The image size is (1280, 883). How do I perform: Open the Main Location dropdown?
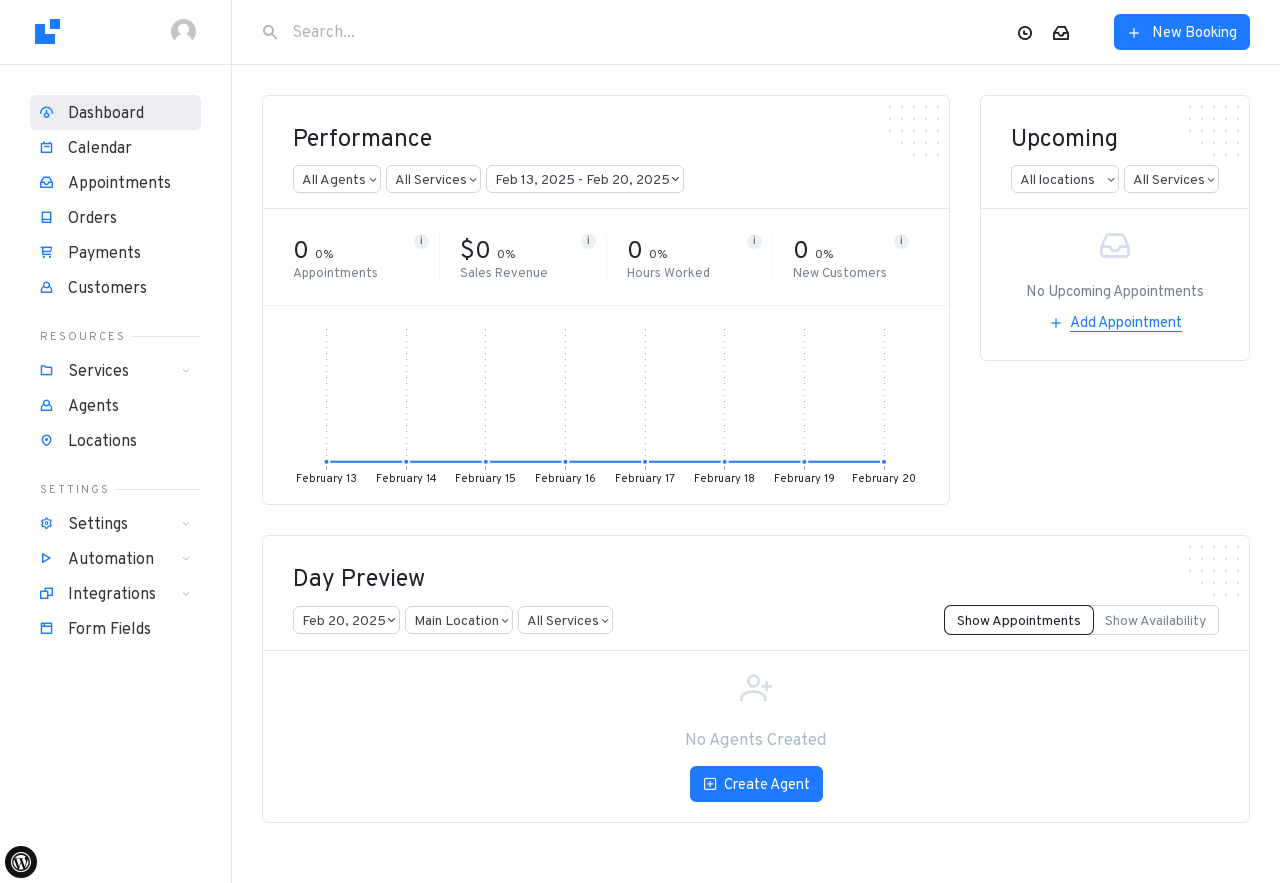pyautogui.click(x=459, y=620)
